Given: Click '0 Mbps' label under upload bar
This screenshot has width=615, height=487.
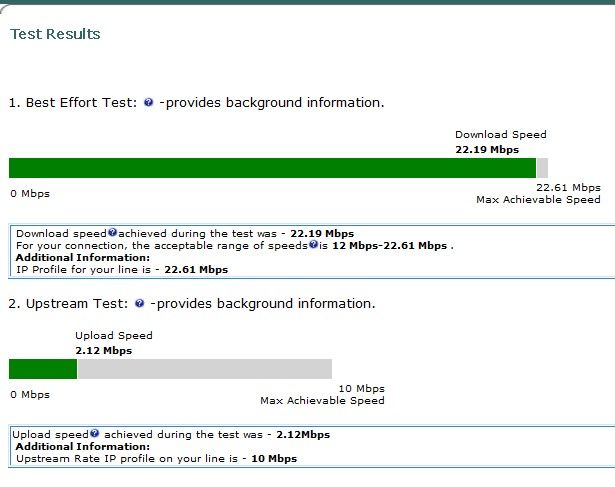Looking at the screenshot, I should pos(30,395).
